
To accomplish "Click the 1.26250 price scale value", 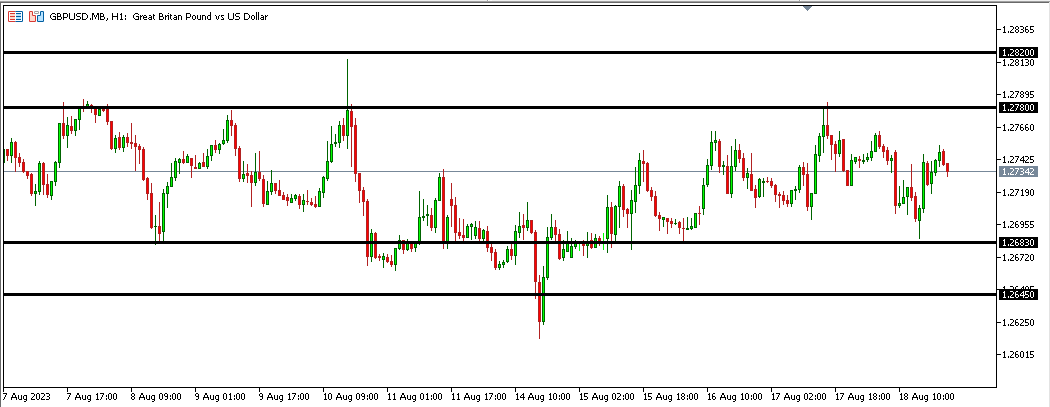I will pyautogui.click(x=1019, y=322).
